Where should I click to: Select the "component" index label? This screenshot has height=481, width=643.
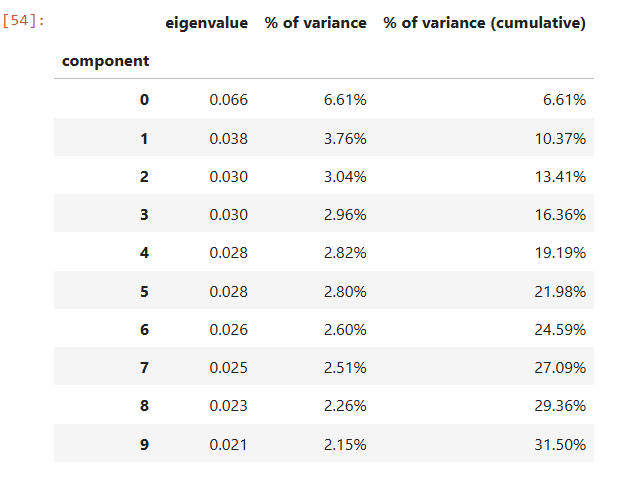pos(105,60)
